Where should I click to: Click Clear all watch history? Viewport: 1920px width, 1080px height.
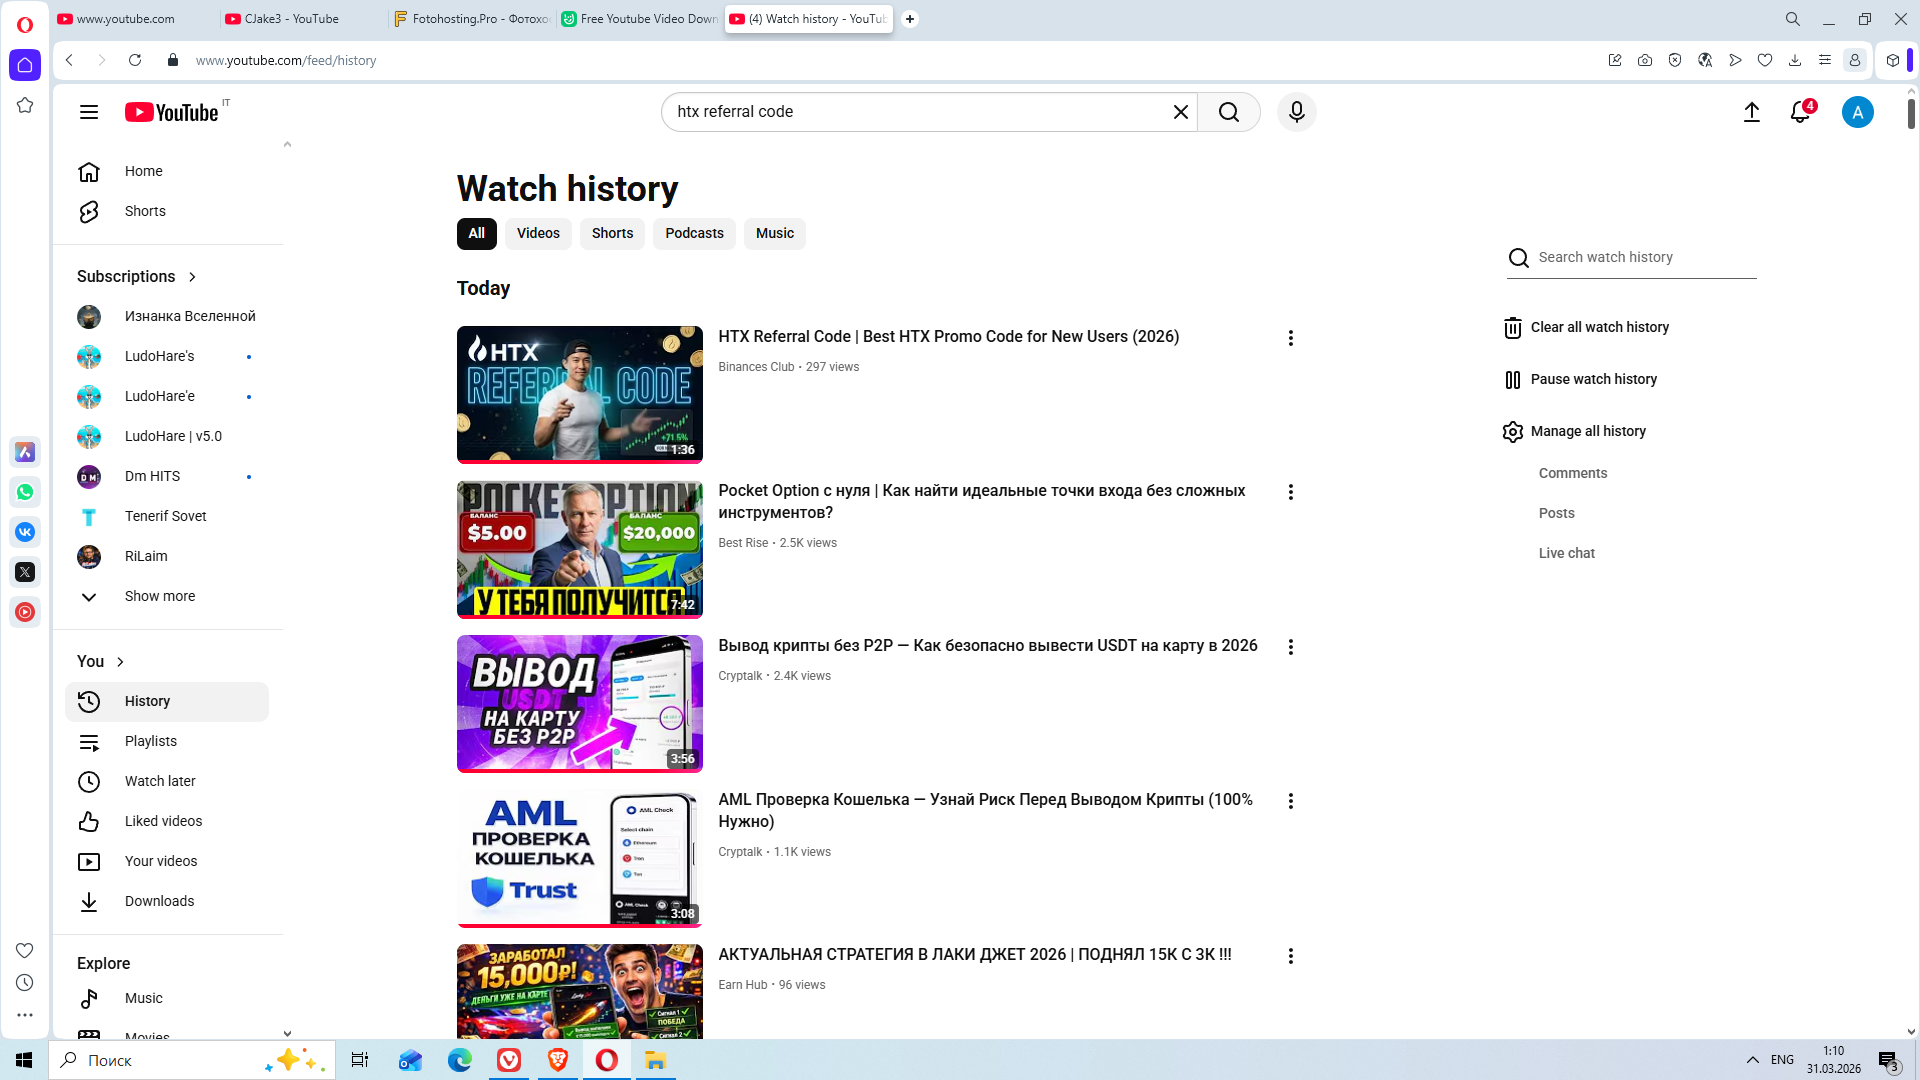pos(1598,327)
